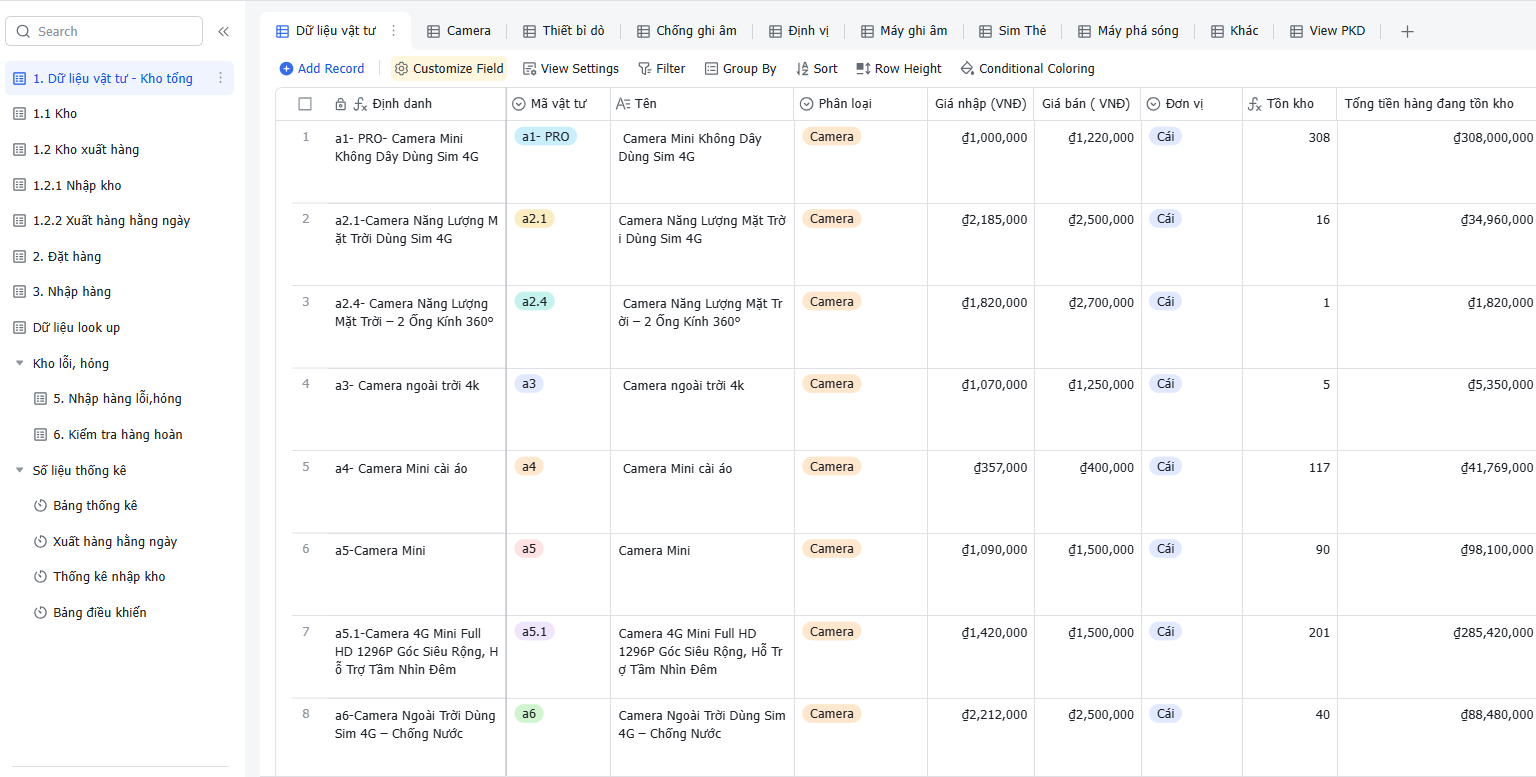Click the '₫2,700,000' selling price cell

pos(1087,327)
